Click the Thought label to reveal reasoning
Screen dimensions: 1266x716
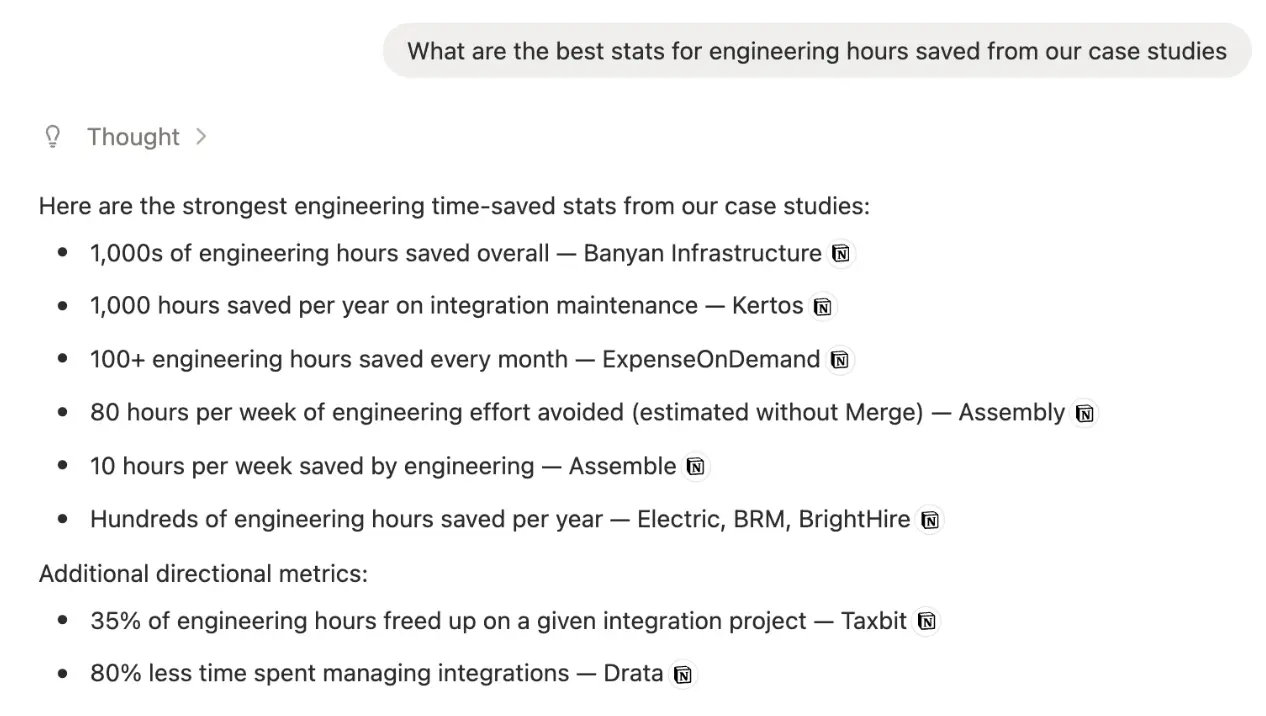coord(133,136)
